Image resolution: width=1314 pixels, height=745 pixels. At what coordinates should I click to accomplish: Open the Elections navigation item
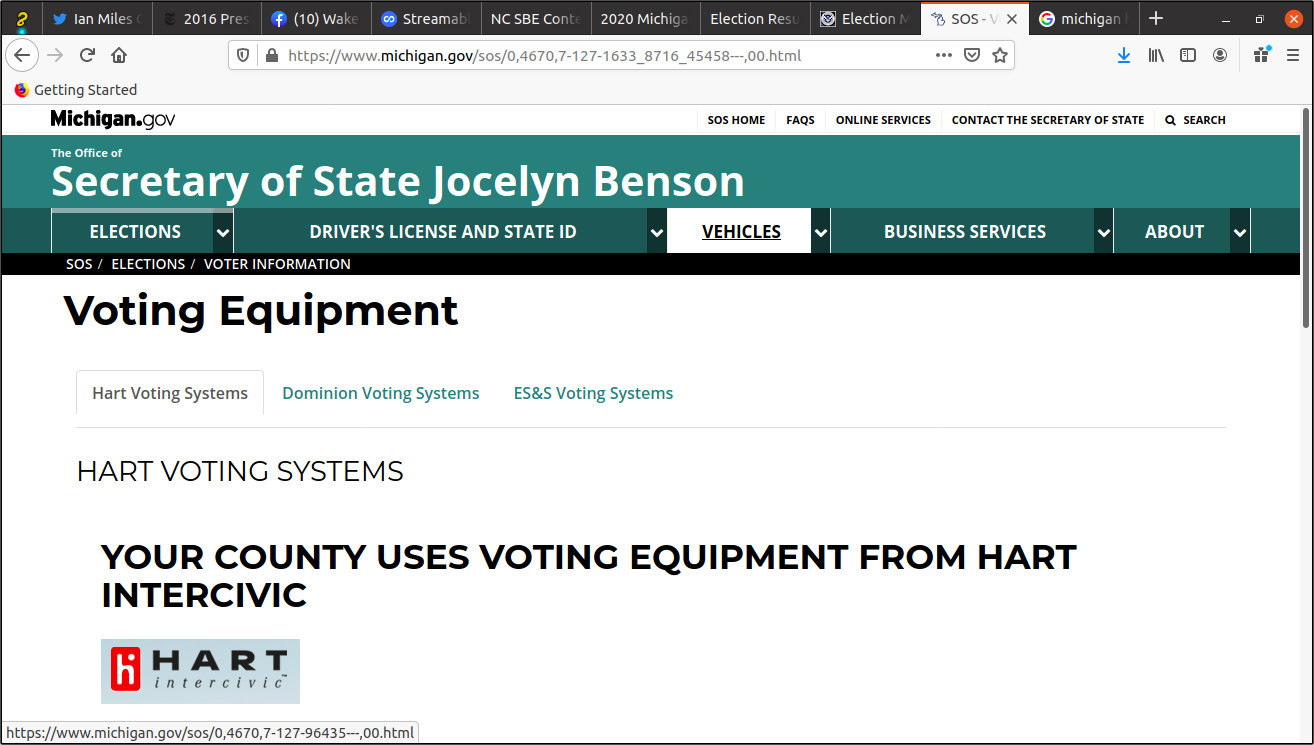coord(135,232)
